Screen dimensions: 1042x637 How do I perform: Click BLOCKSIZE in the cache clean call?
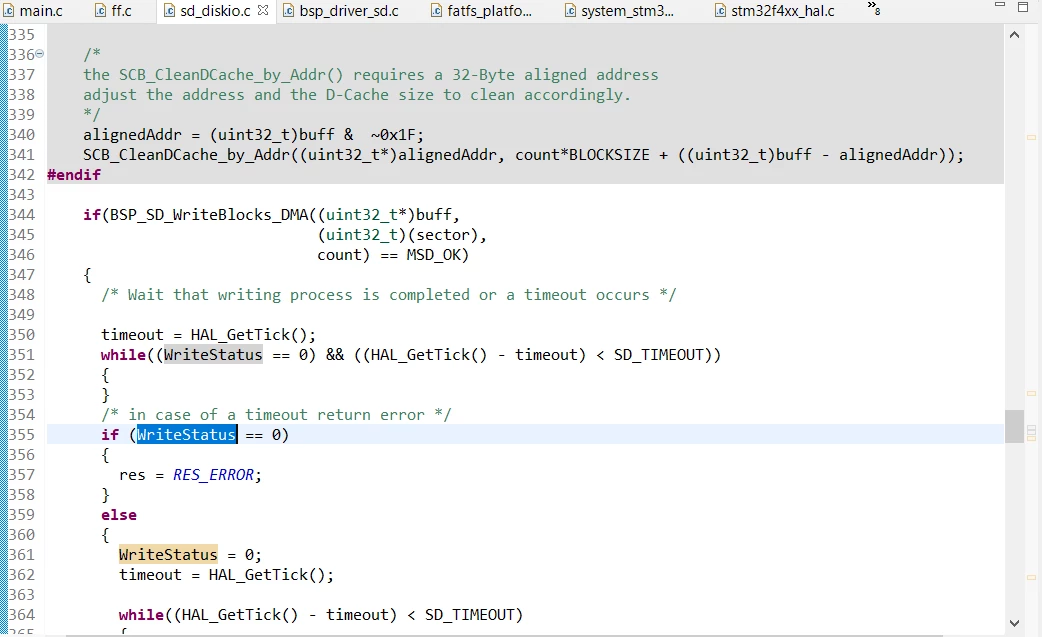(609, 155)
